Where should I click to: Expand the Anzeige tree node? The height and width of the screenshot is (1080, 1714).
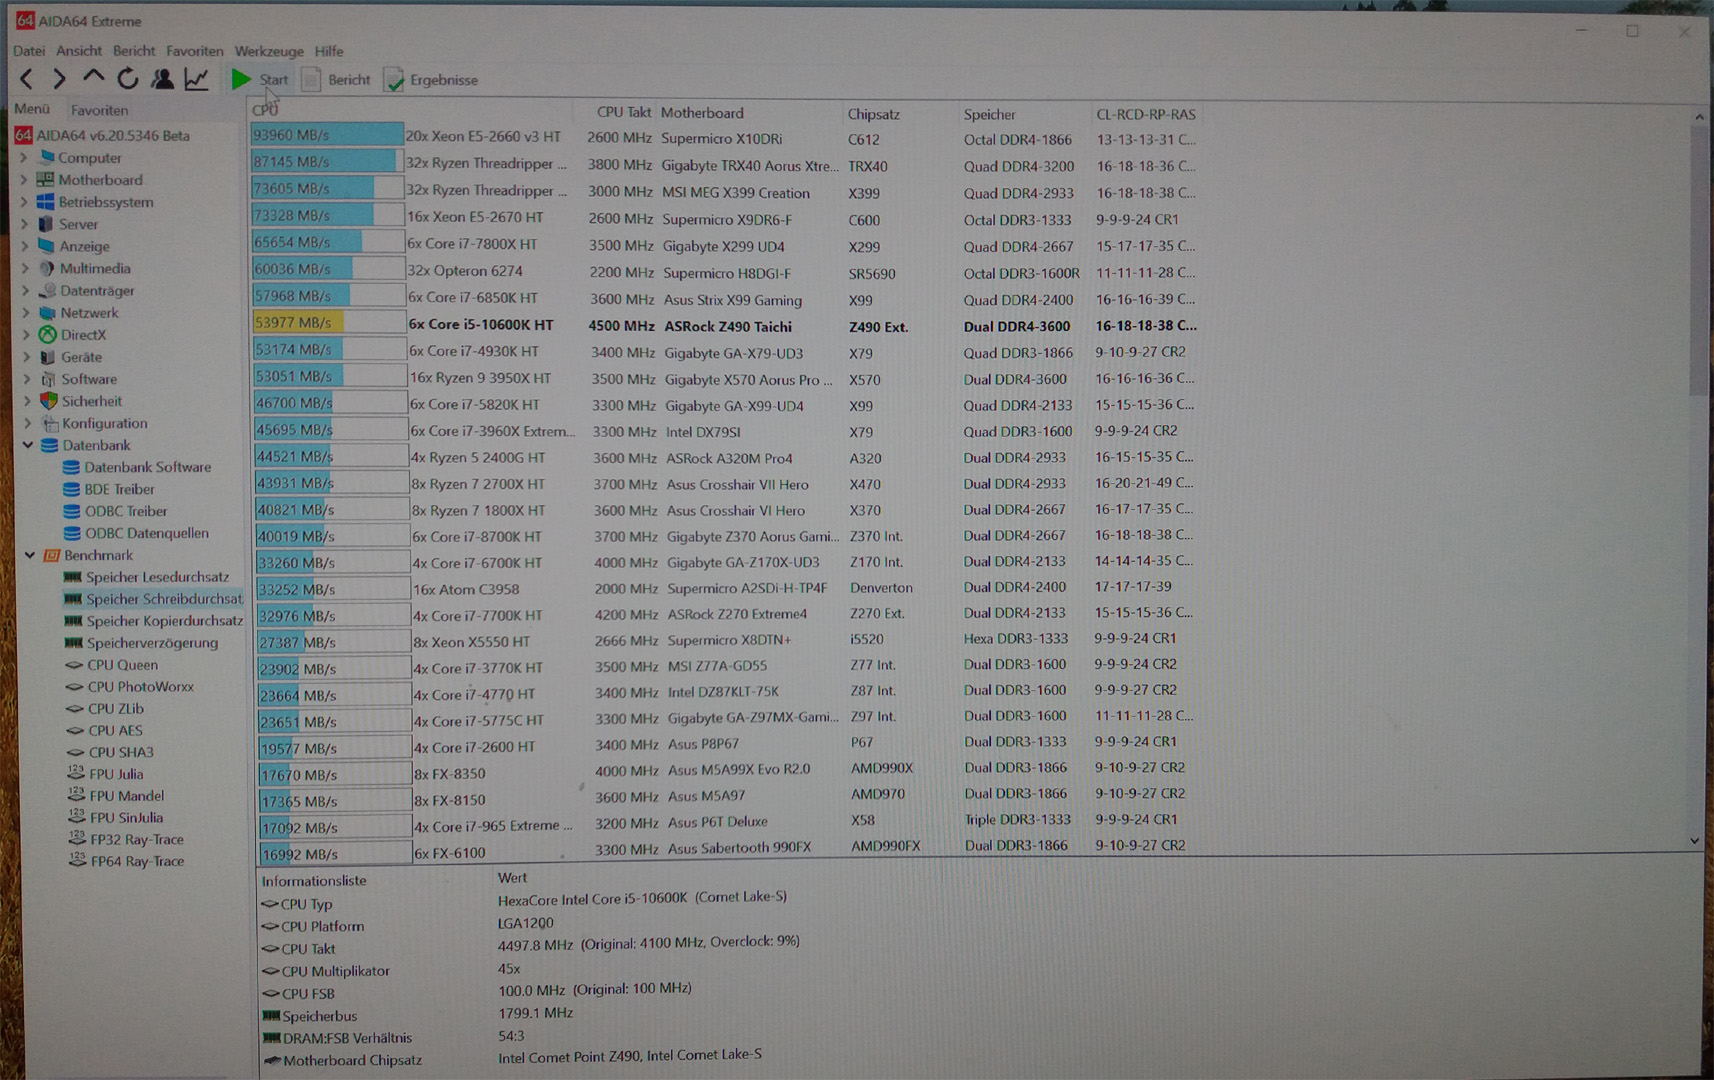(24, 245)
